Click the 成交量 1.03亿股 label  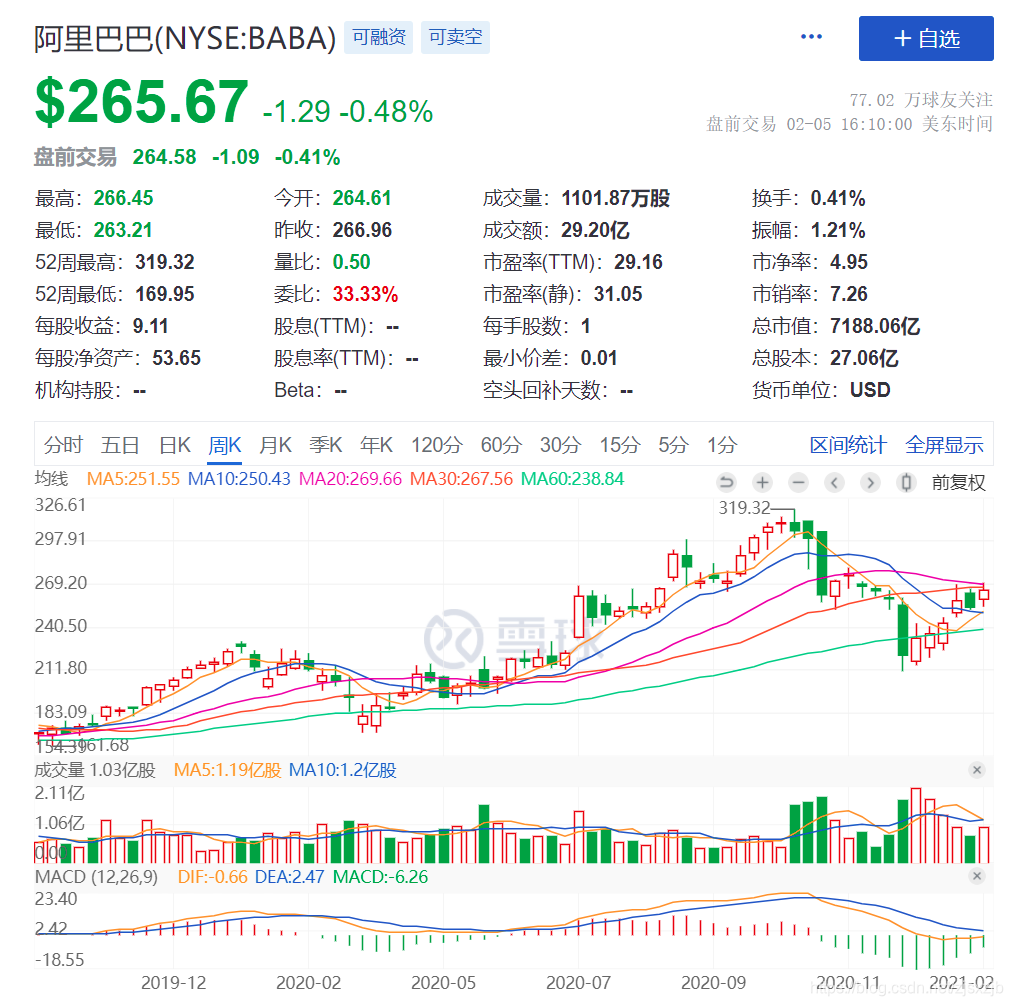coord(95,770)
